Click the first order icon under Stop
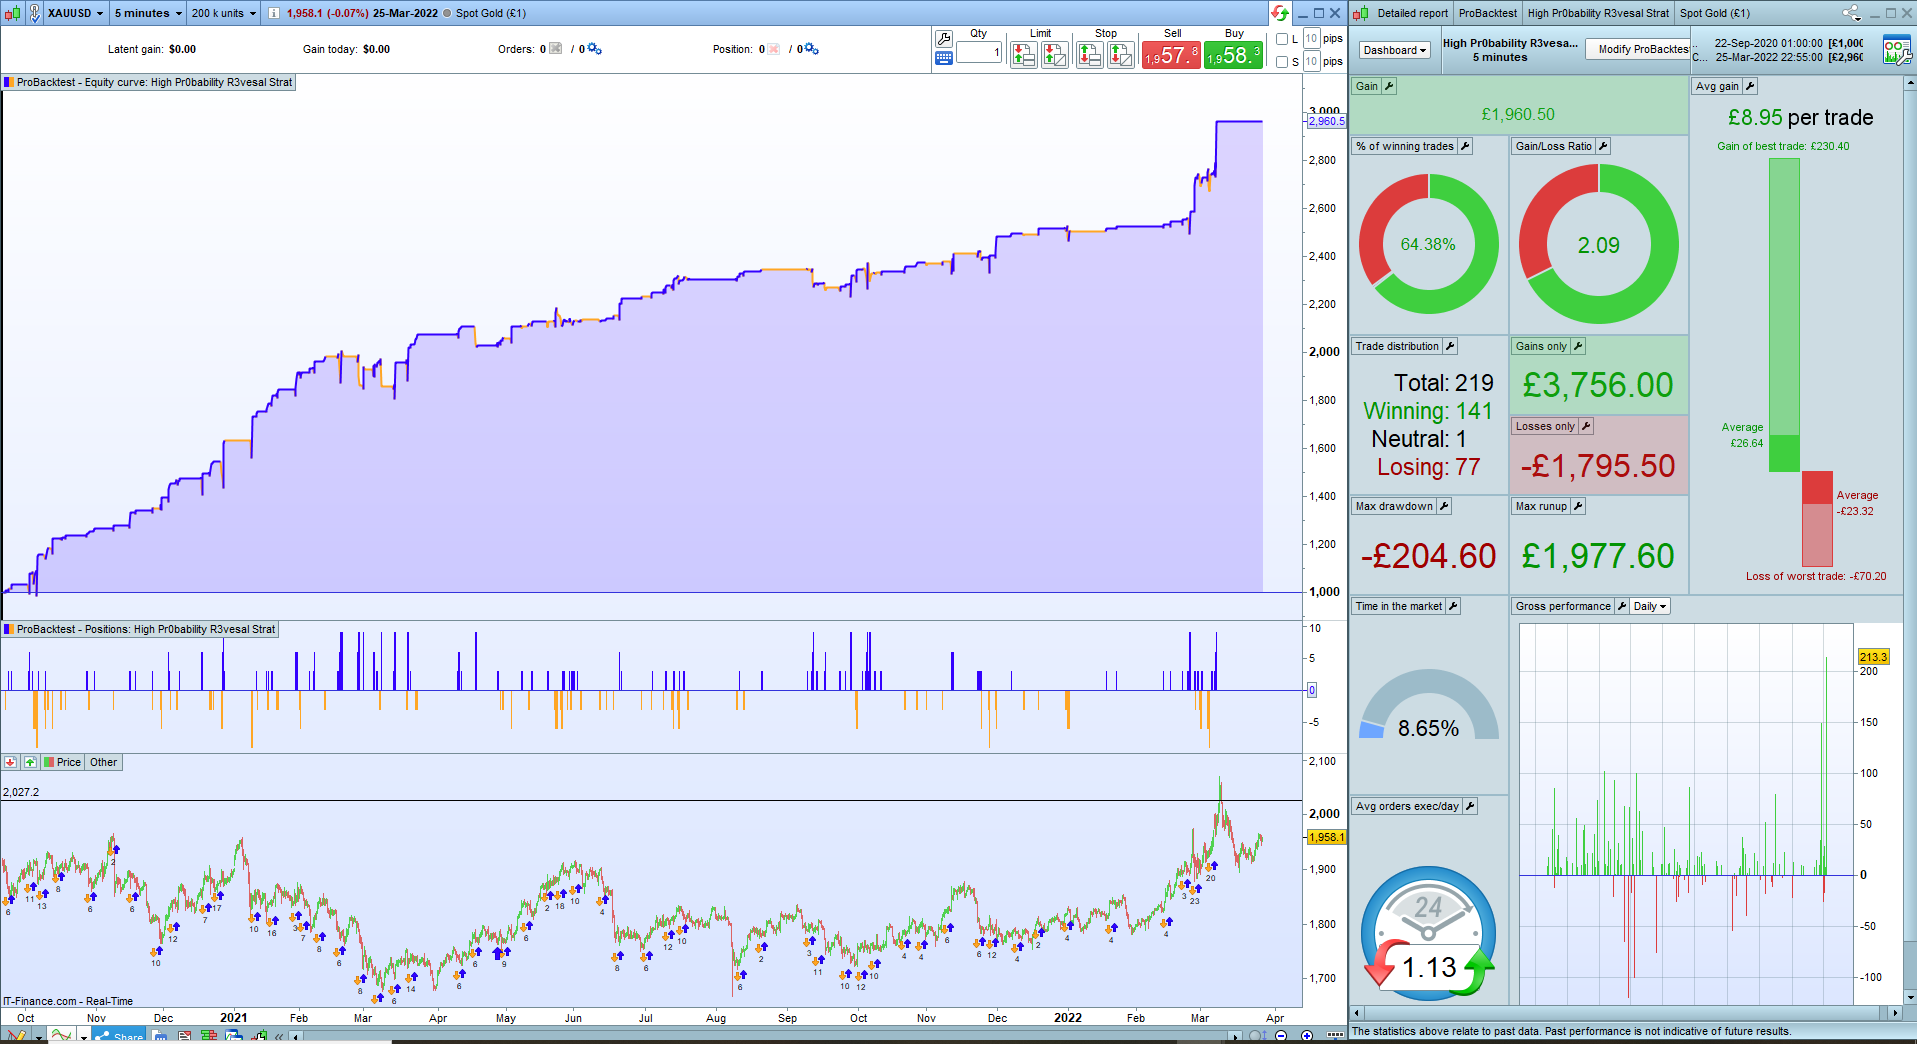 coord(1090,55)
